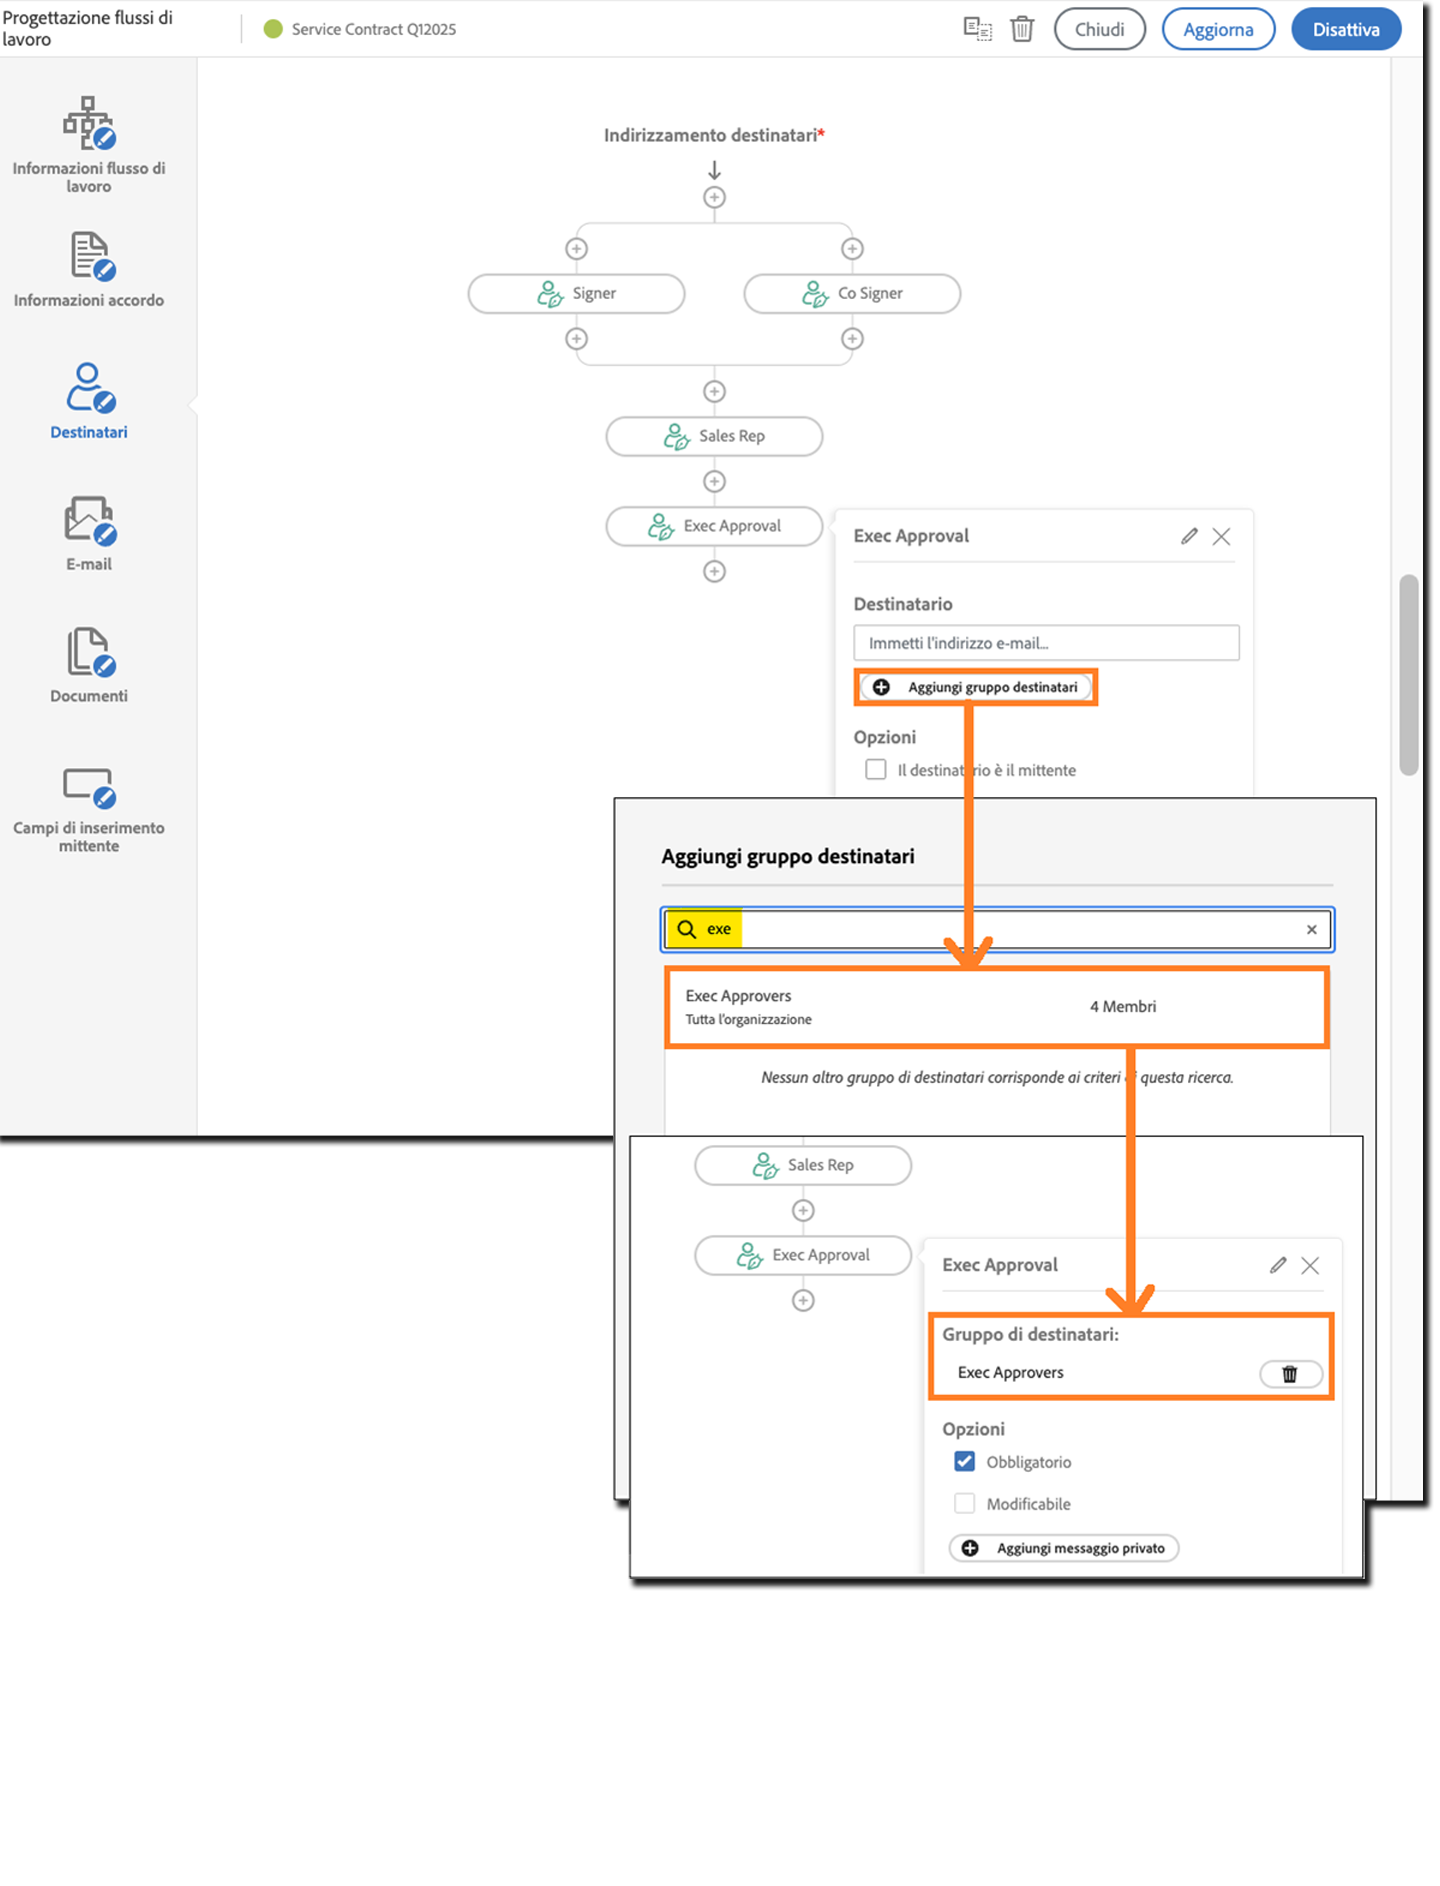Edit Exec Approval name with pencil icon

tap(1189, 537)
